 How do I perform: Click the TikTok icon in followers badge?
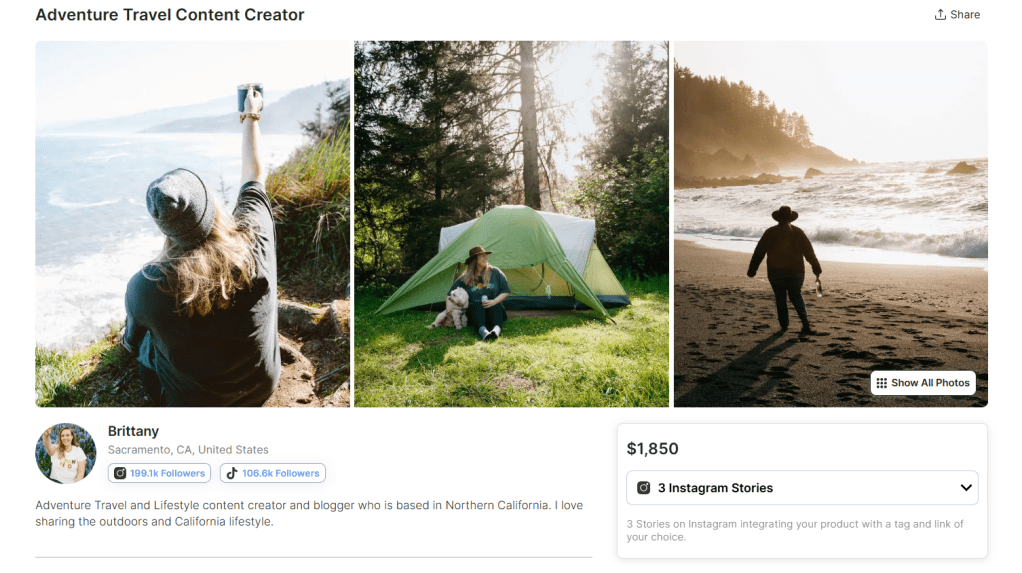click(x=232, y=474)
